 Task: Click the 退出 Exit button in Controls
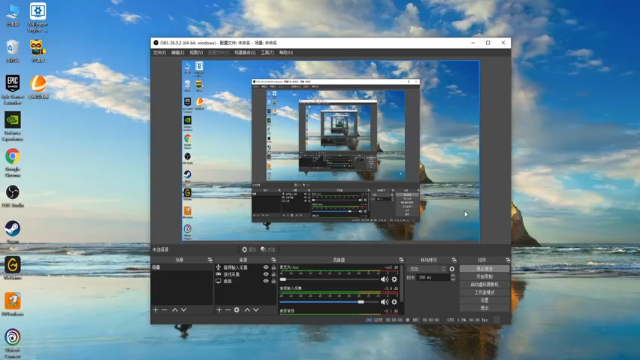coord(484,308)
